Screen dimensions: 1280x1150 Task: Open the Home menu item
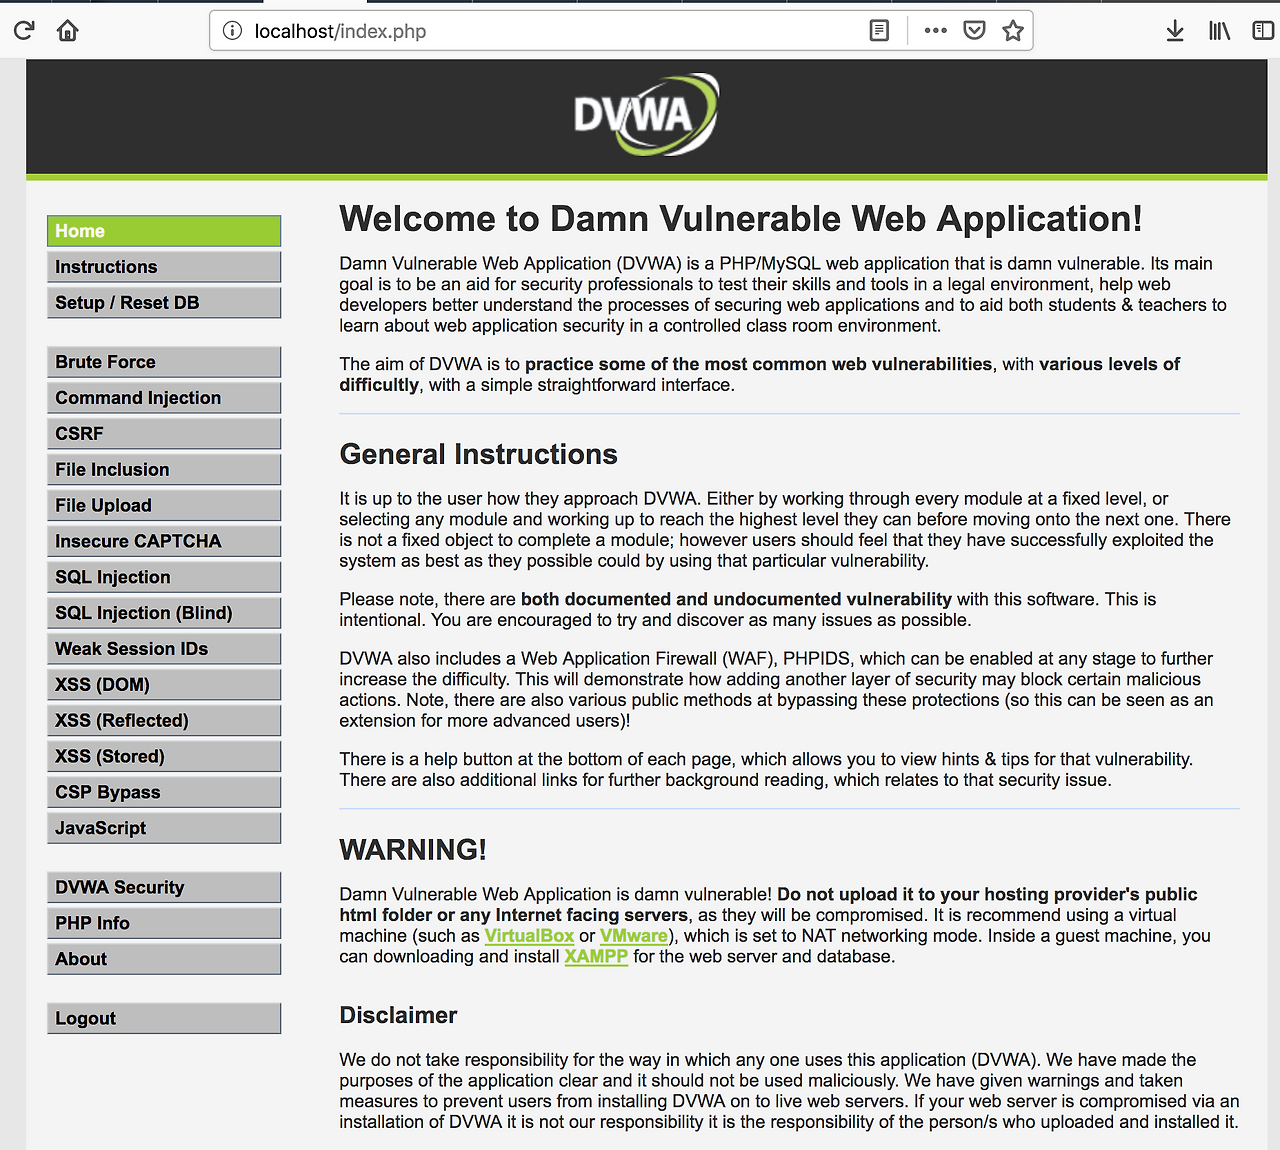164,231
